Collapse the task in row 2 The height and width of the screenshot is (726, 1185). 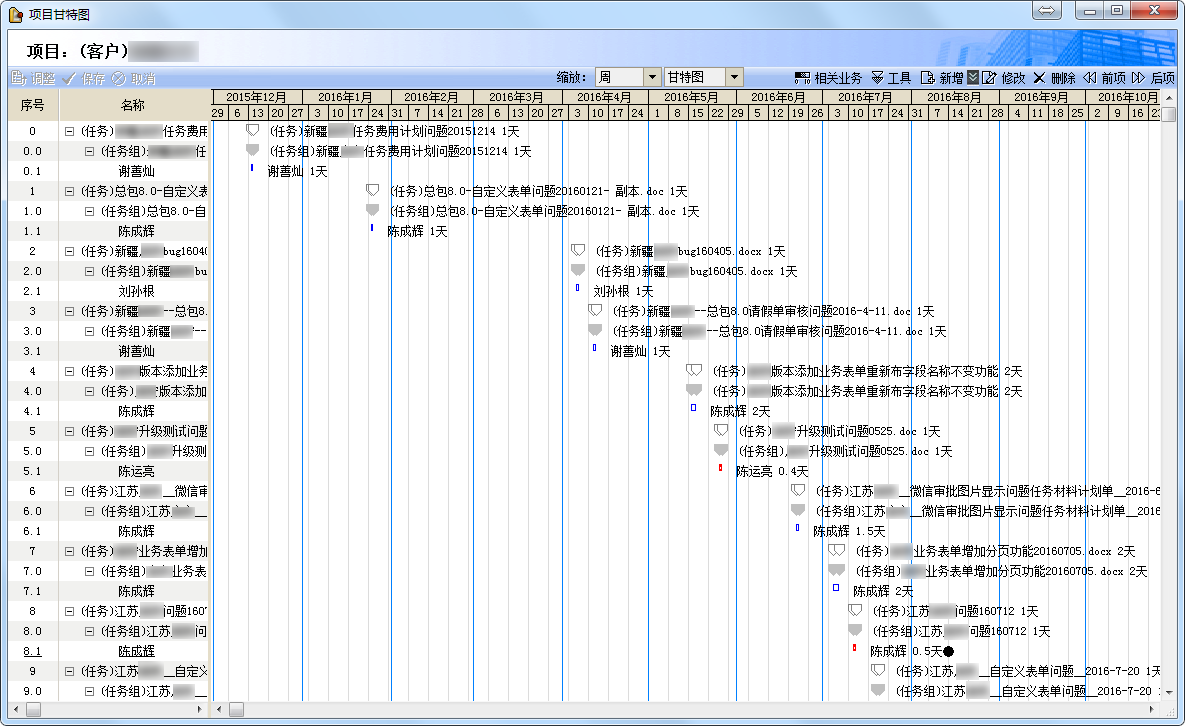pyautogui.click(x=69, y=251)
